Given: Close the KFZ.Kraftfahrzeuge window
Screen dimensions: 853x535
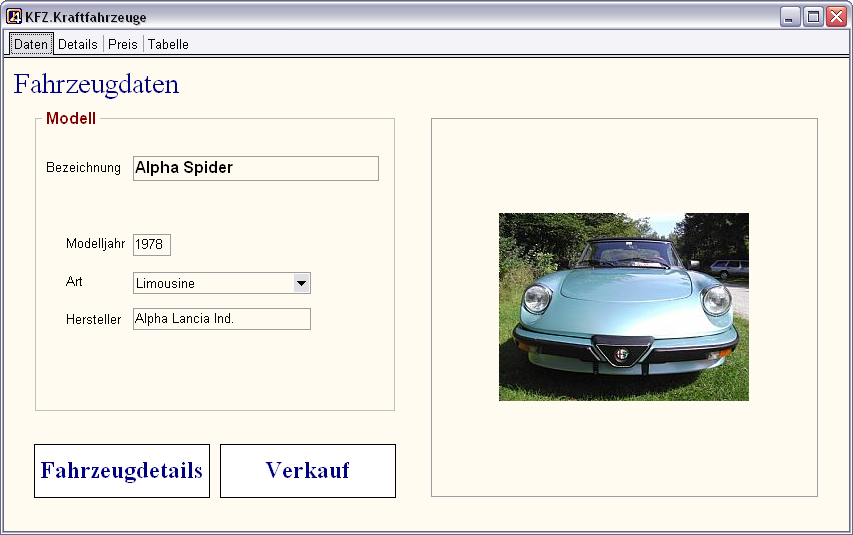Looking at the screenshot, I should [836, 17].
